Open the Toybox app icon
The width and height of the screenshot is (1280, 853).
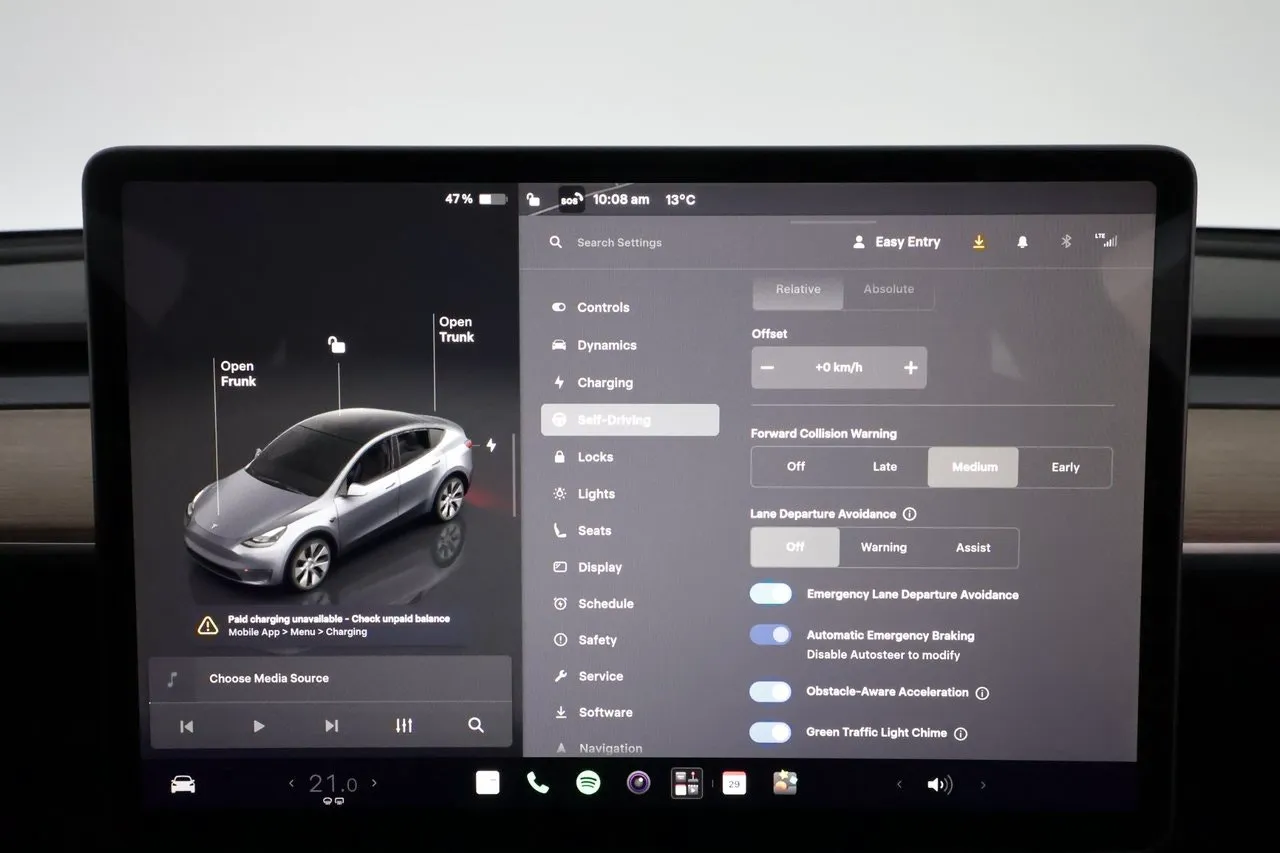click(785, 783)
